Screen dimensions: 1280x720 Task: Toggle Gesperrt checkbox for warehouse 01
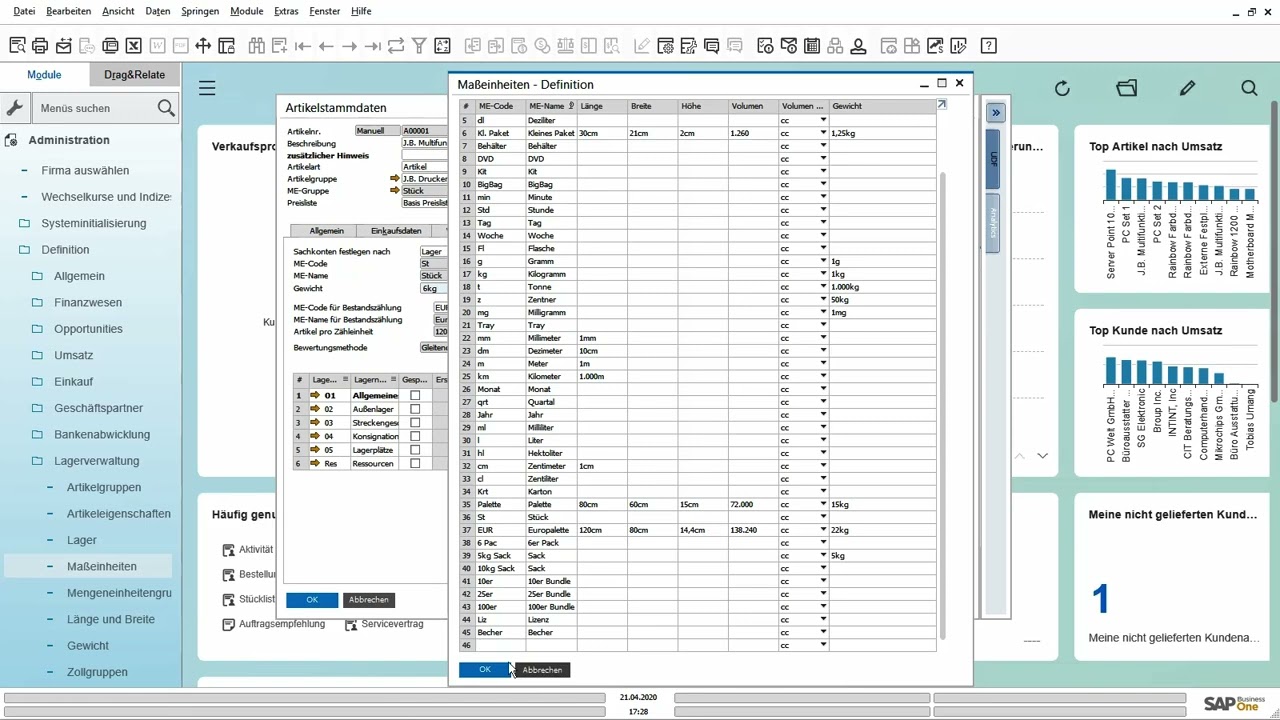tap(415, 396)
